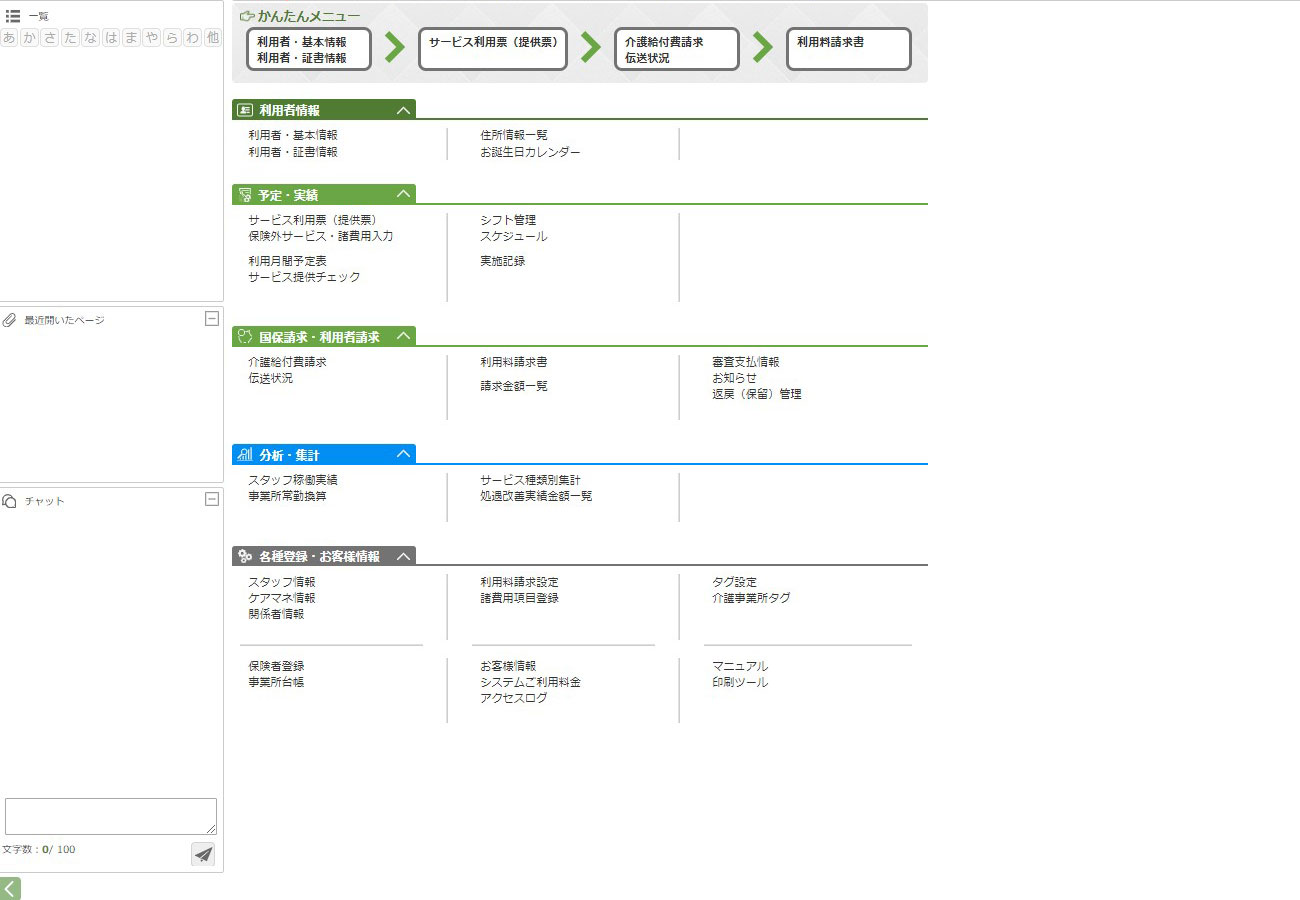Send chat message with paper plane icon
Viewport: 1300px width, 900px height.
203,854
